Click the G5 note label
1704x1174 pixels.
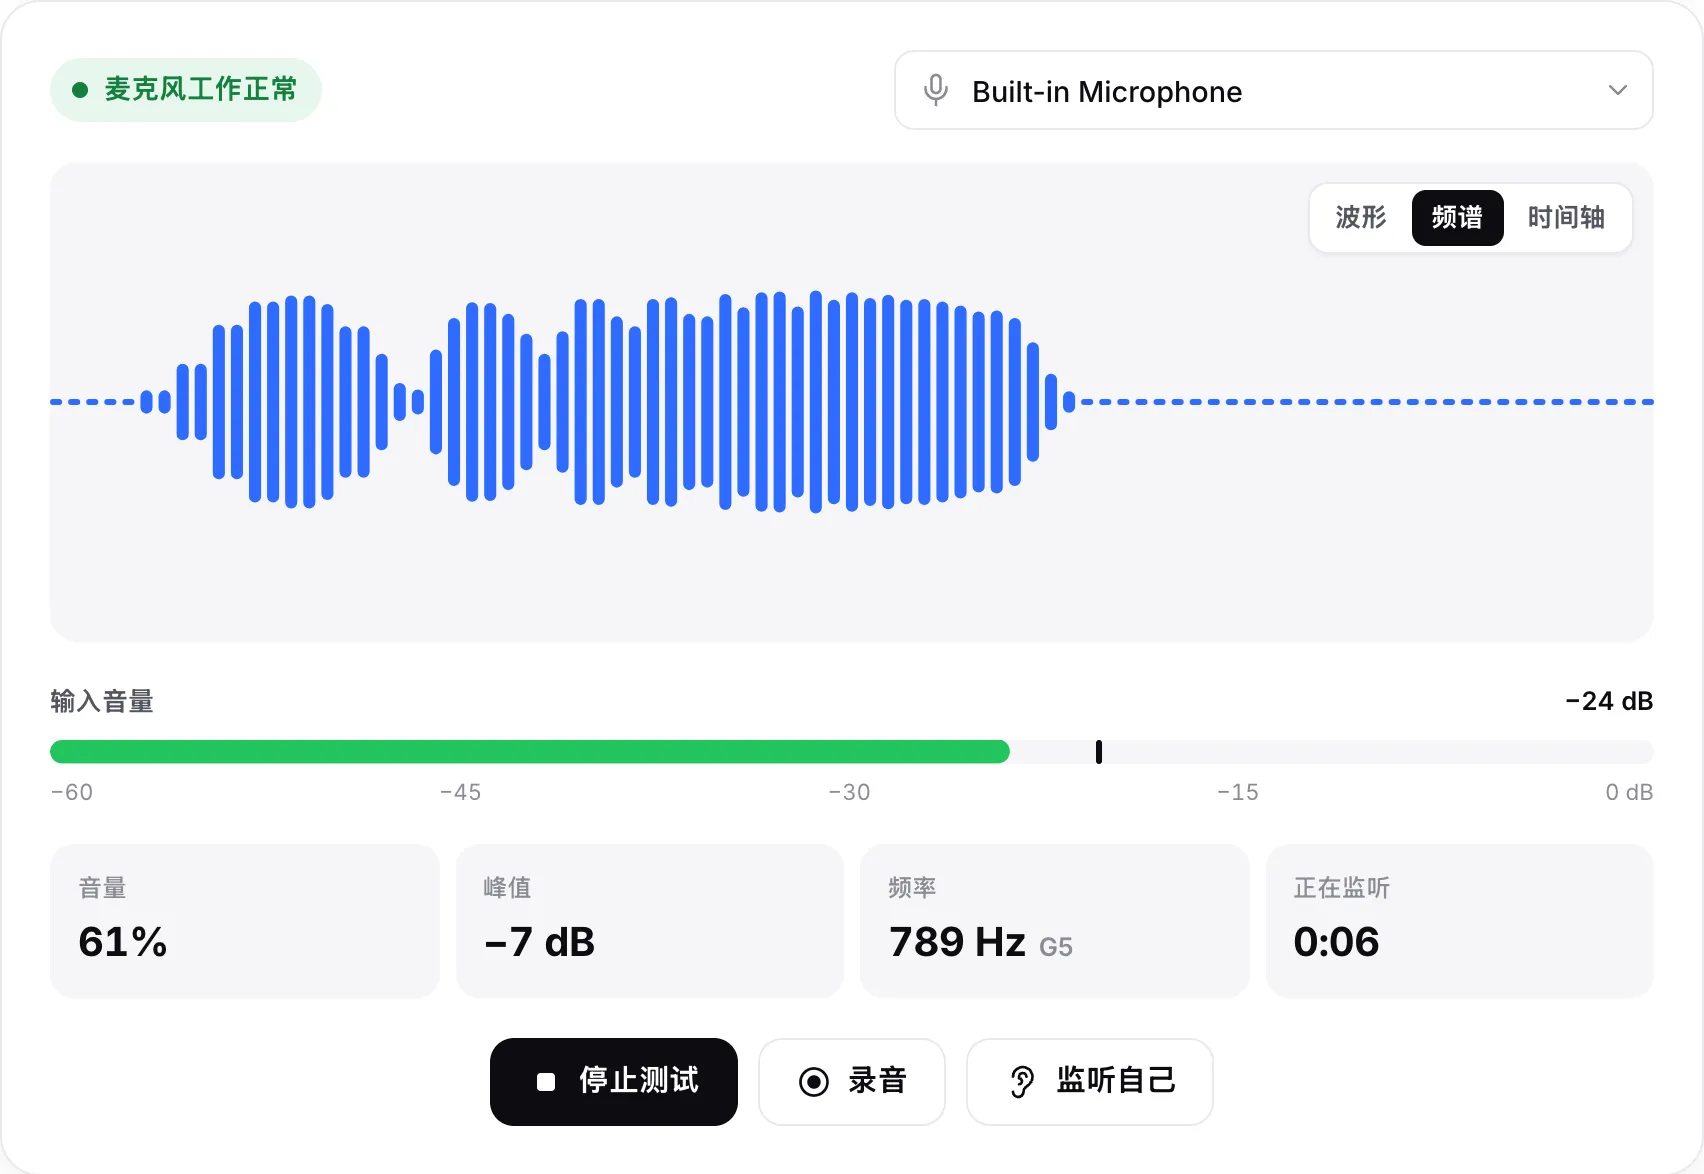point(1056,947)
